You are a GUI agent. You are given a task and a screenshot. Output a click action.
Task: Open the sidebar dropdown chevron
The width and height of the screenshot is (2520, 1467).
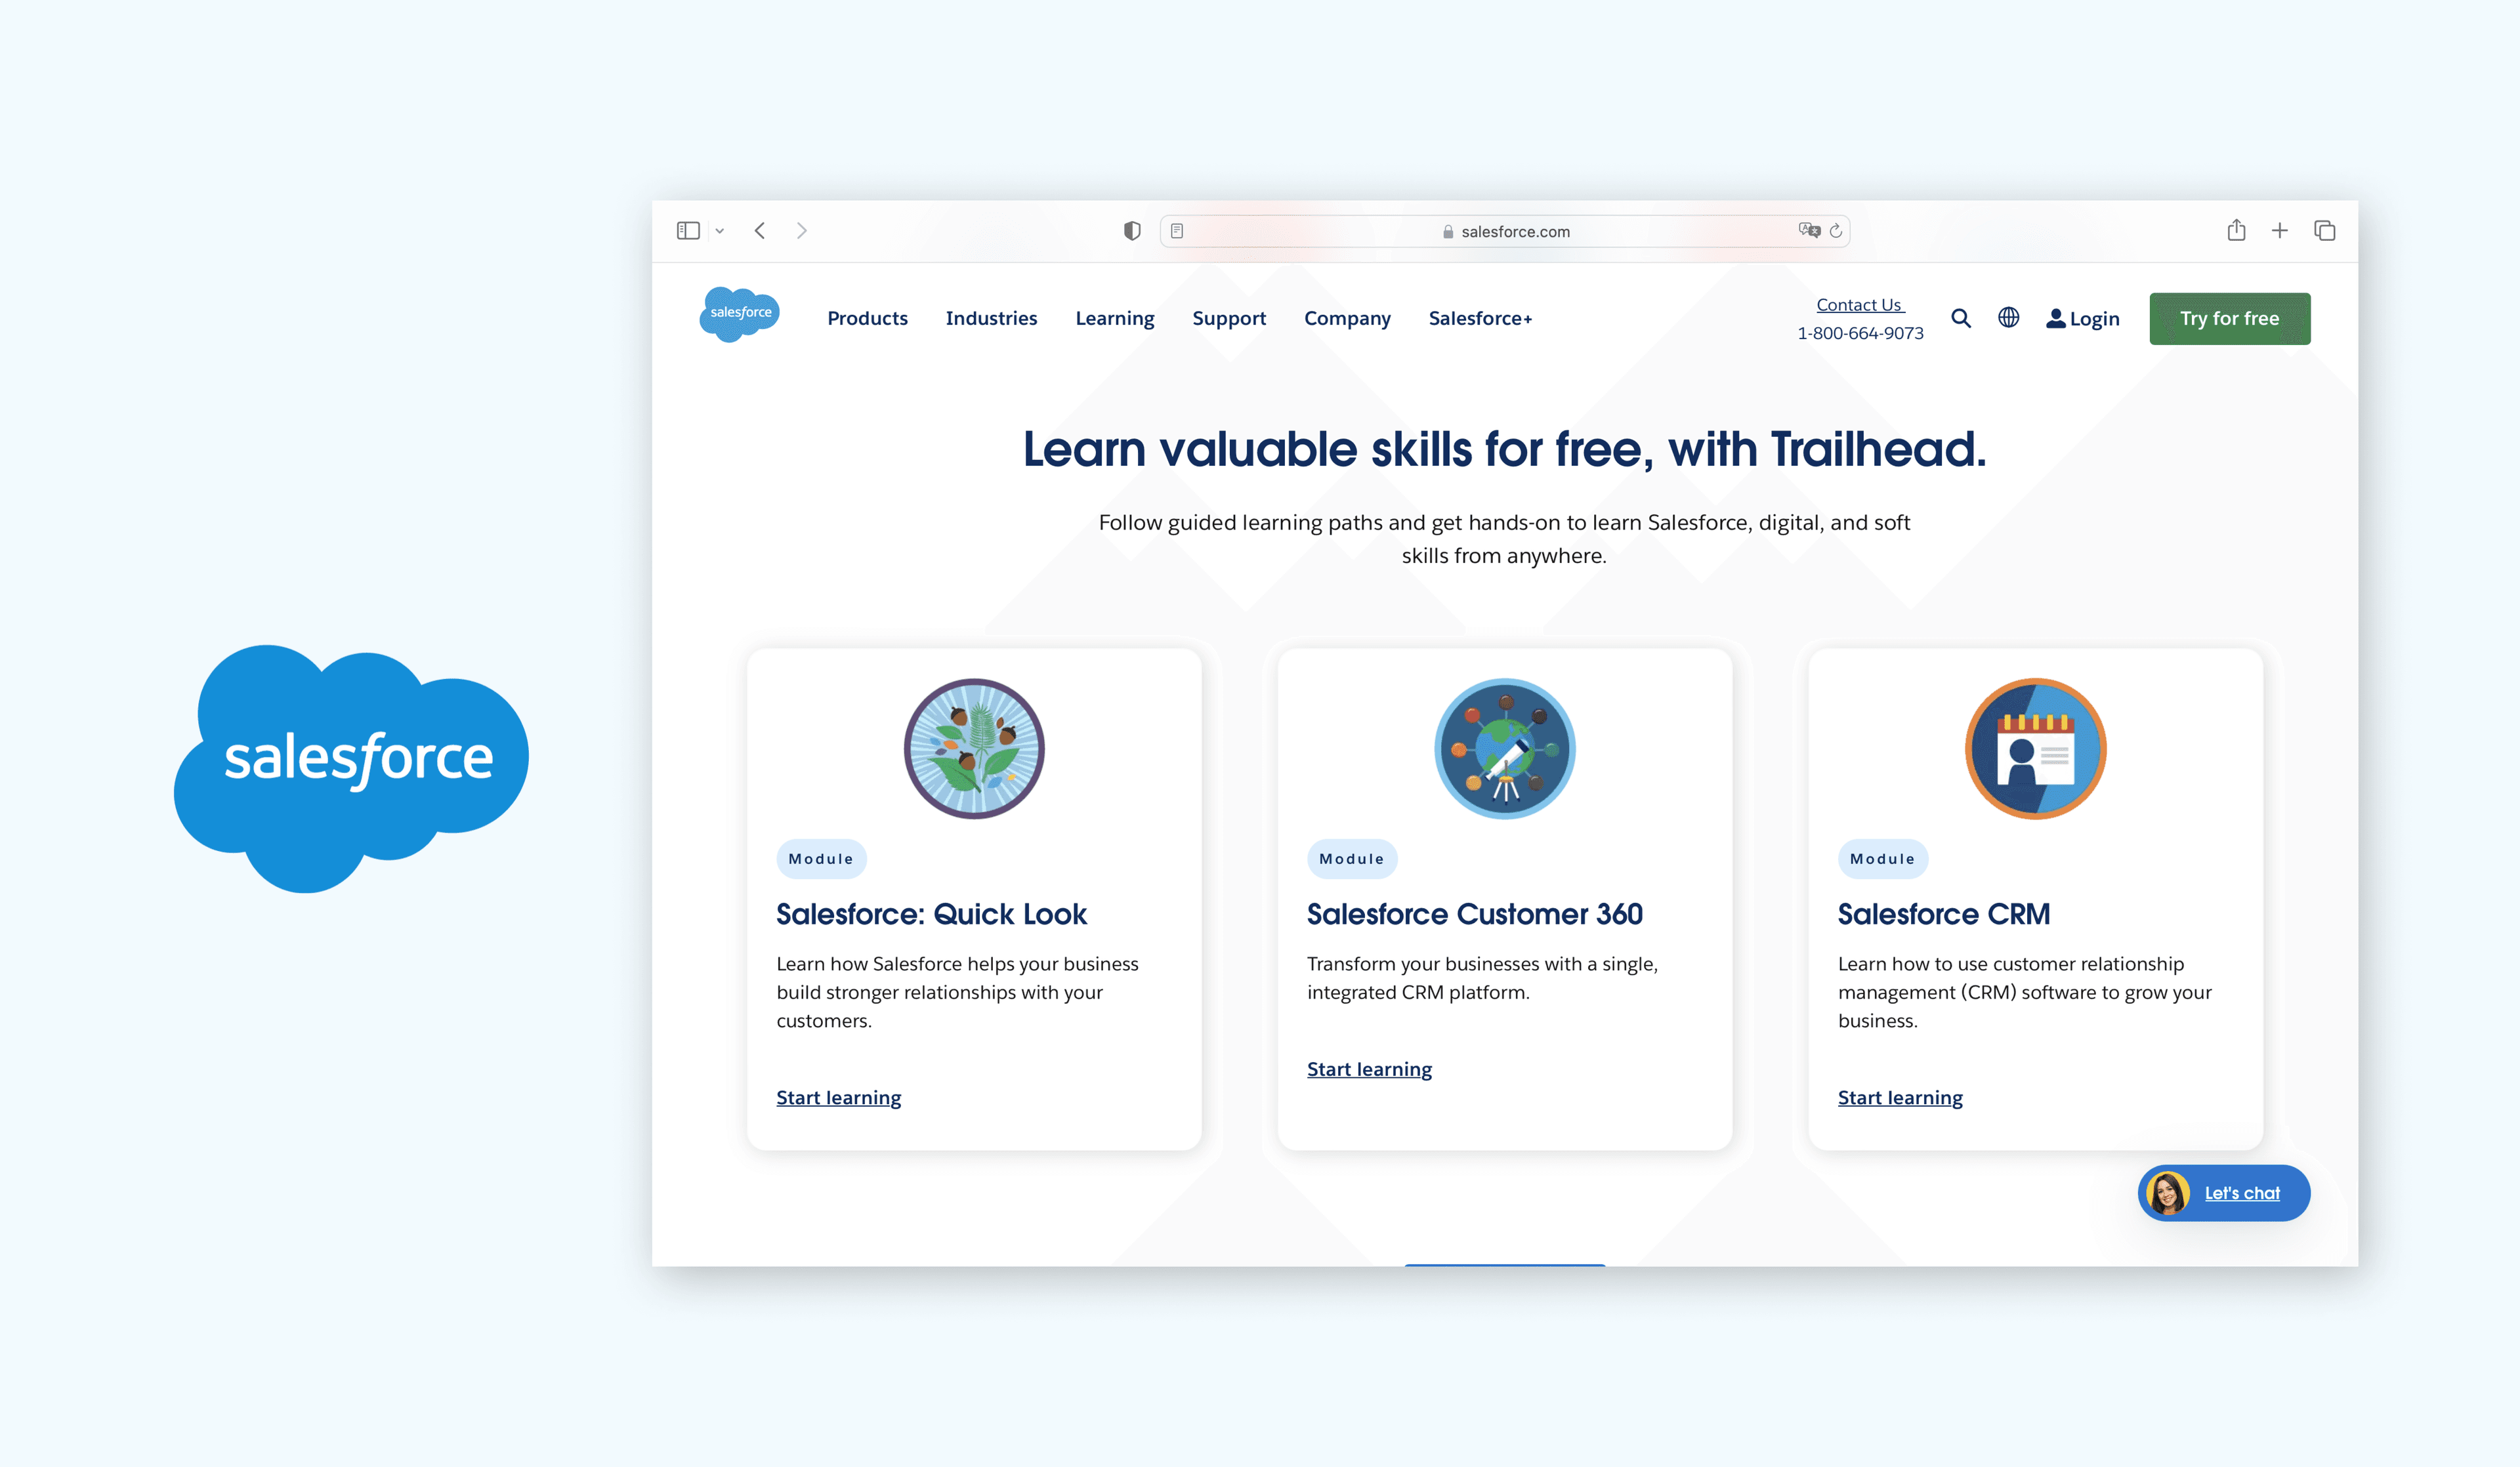click(x=719, y=231)
